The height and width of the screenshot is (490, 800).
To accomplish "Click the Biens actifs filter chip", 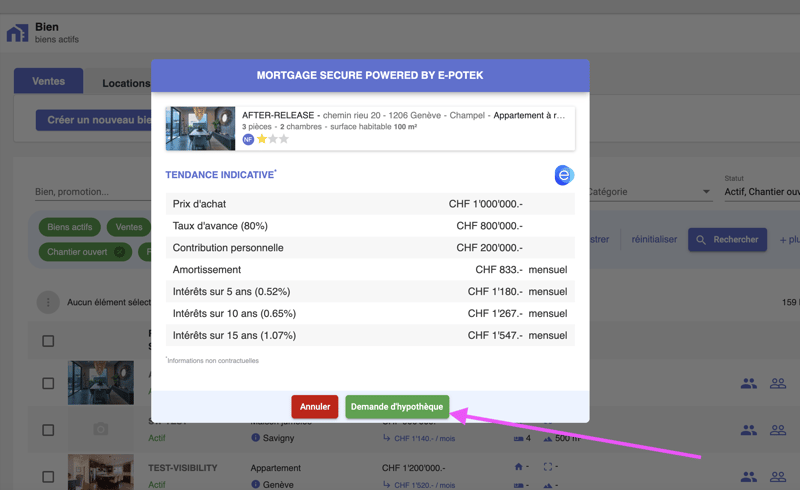I will pyautogui.click(x=70, y=227).
